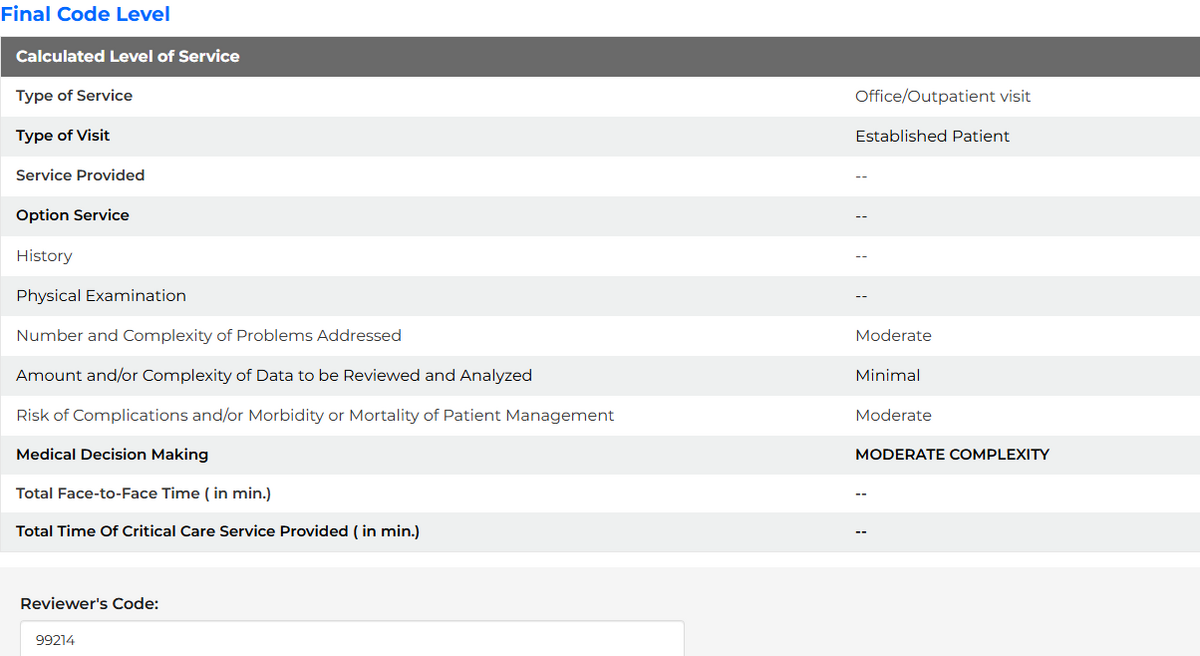
Task: Click the Total Face-to-Face Time label
Action: (143, 493)
